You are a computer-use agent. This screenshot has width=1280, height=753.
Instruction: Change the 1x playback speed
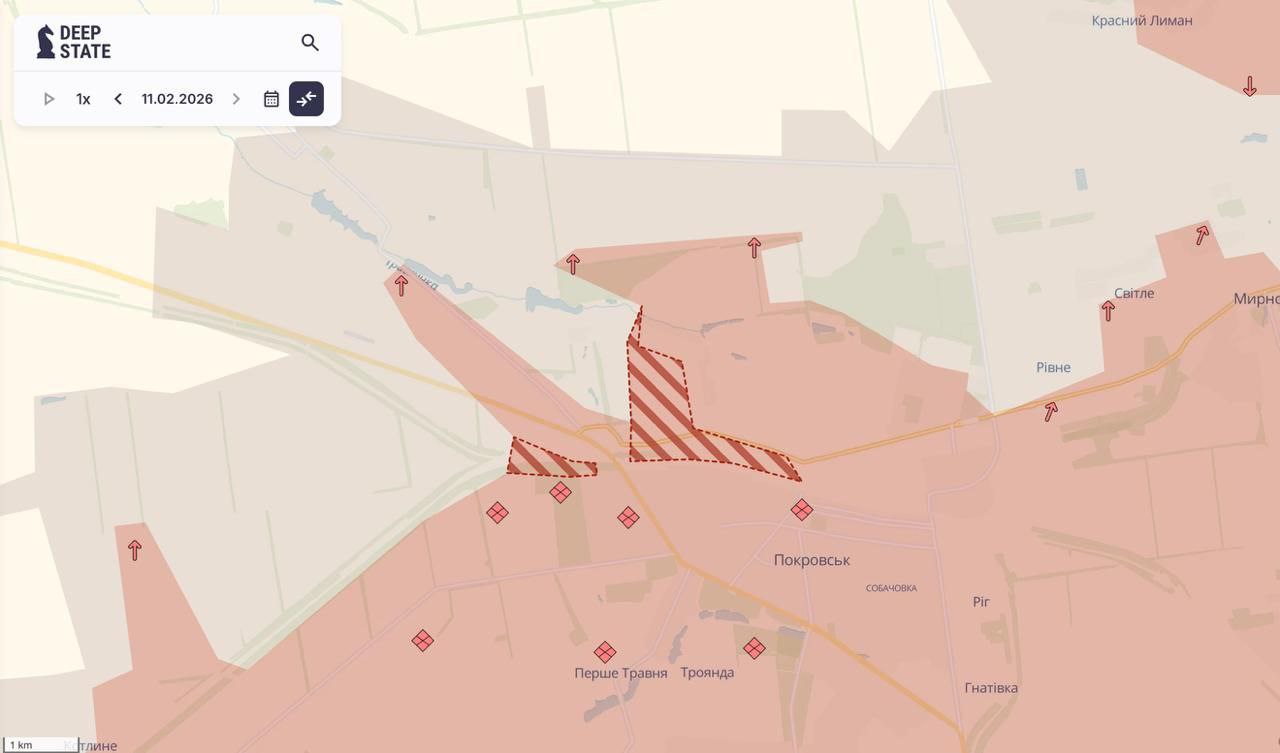83,99
